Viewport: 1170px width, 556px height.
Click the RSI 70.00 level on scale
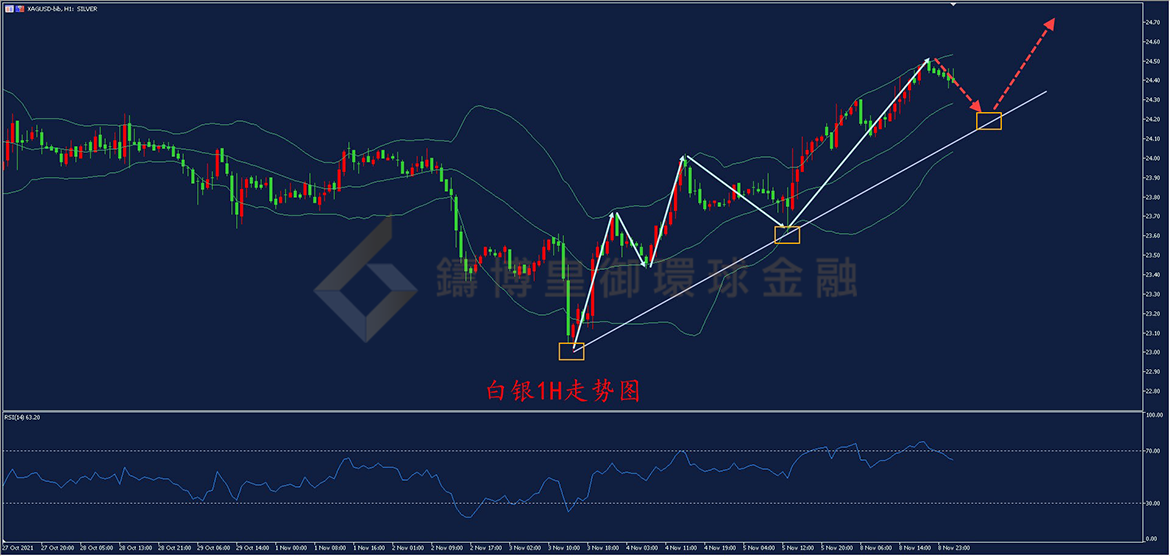1150,452
